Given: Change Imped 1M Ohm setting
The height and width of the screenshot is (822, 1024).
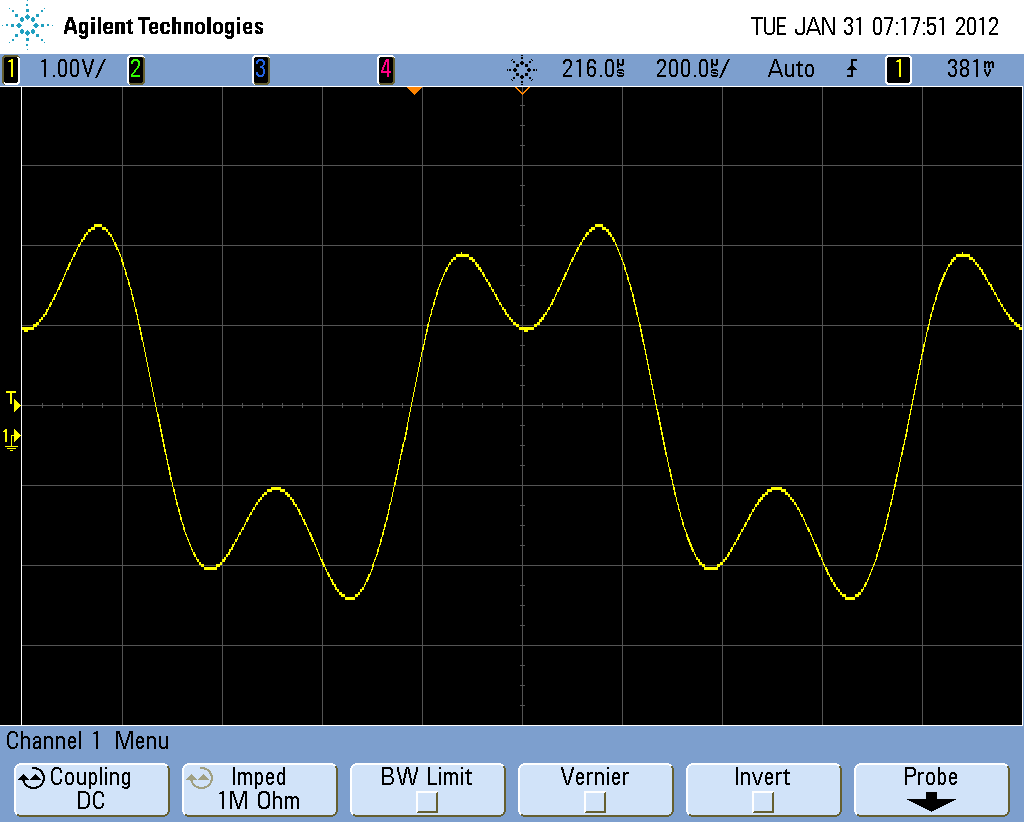Looking at the screenshot, I should coord(259,789).
